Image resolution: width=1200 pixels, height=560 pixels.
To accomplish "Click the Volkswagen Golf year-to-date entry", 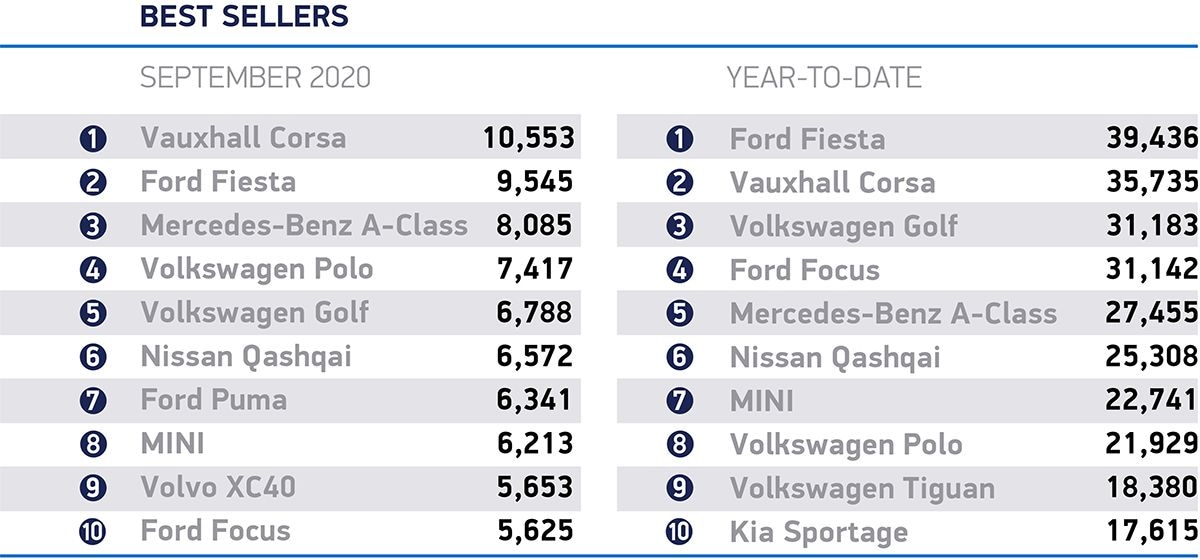I will pos(843,226).
